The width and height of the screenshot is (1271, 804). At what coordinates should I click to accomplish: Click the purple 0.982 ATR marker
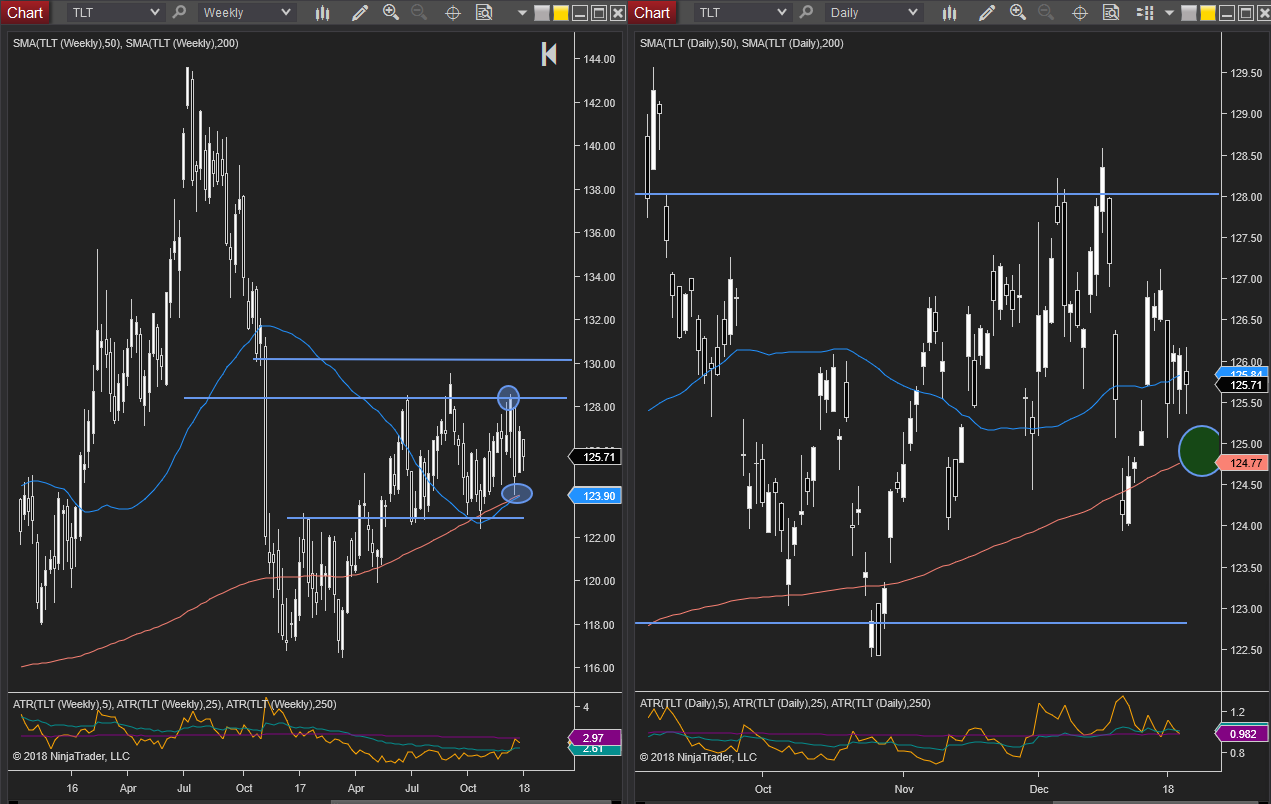coord(1242,733)
